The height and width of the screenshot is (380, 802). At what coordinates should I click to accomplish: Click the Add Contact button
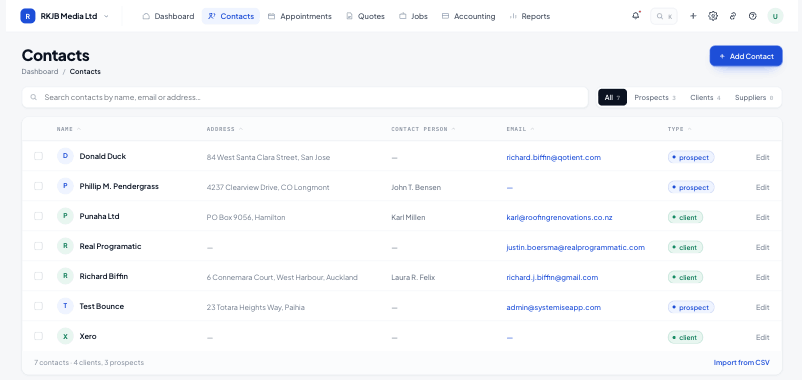(x=746, y=56)
